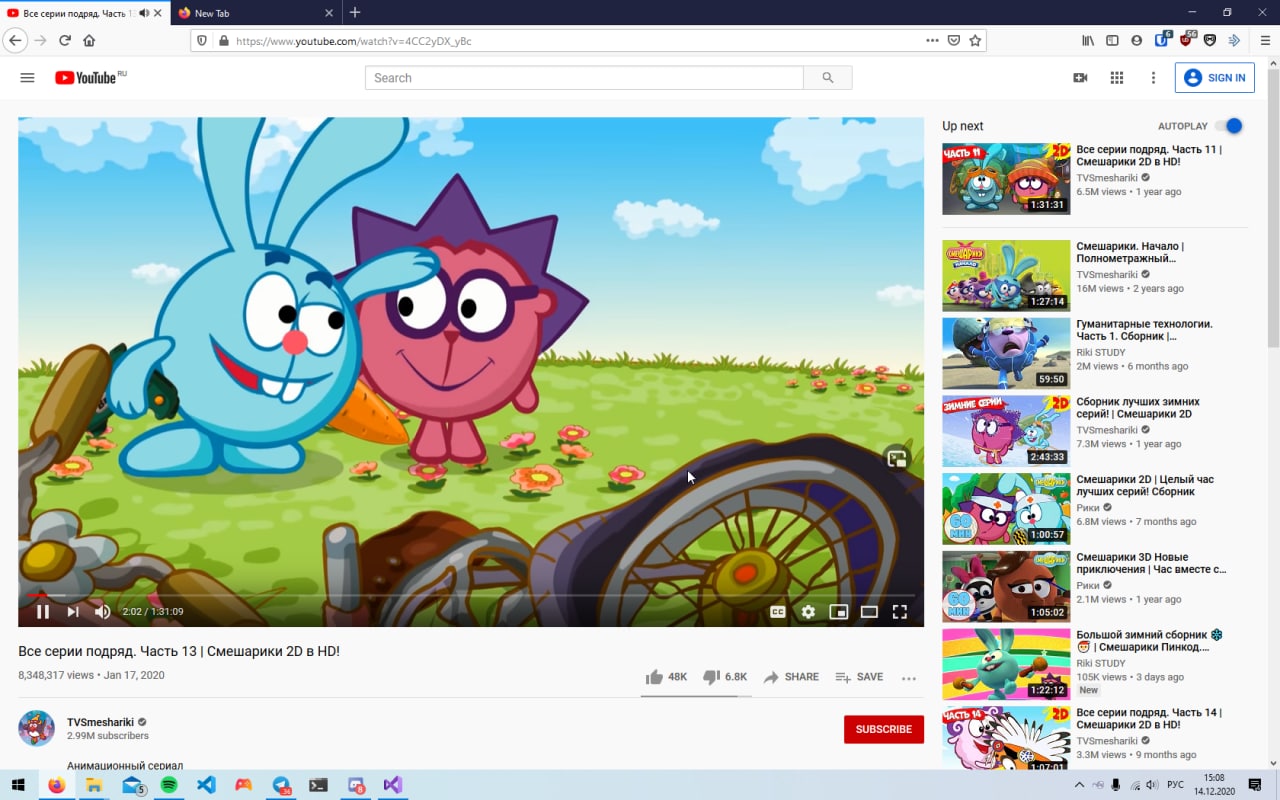
Task: Toggle the Autoplay switch
Action: (x=1229, y=126)
